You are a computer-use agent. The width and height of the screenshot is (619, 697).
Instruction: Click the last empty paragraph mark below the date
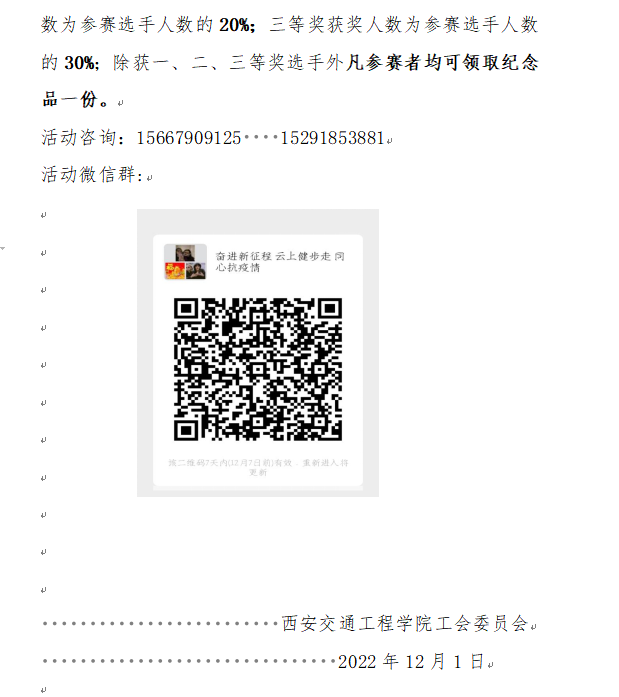point(44,690)
